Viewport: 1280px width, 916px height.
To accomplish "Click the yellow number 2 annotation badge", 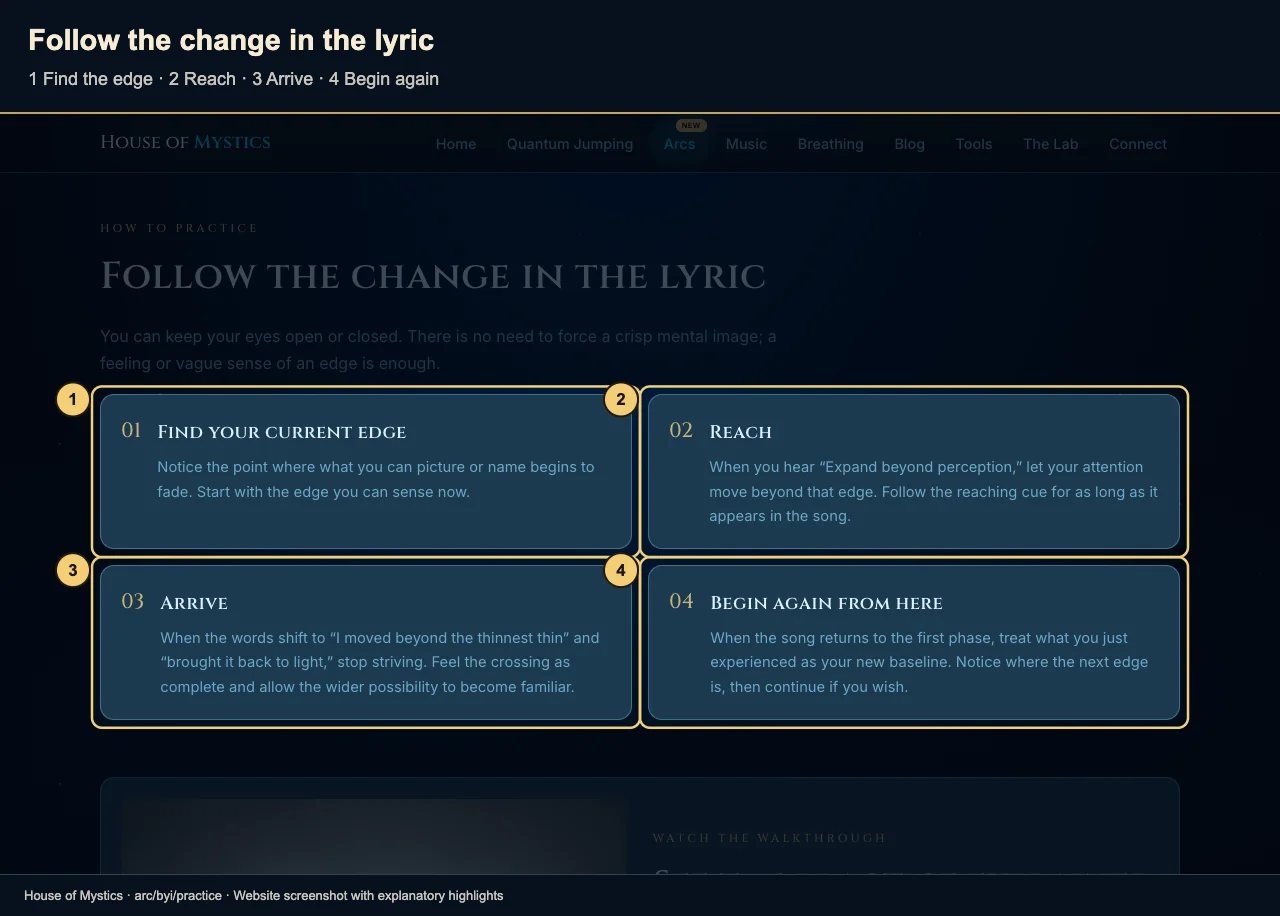I will 621,400.
